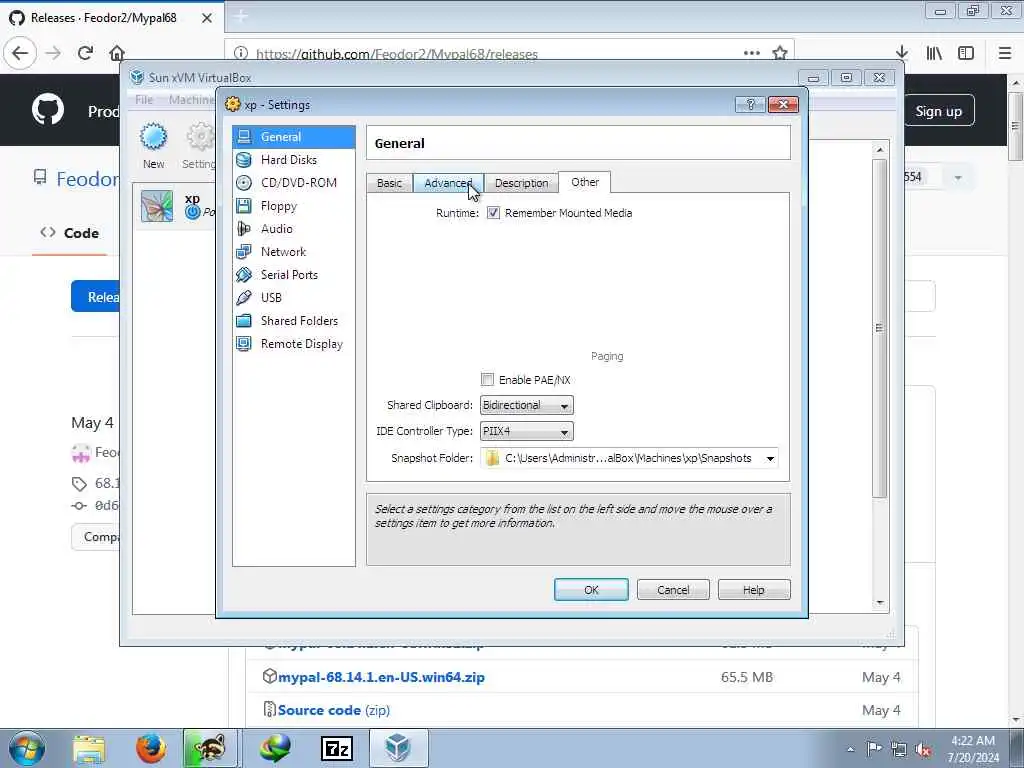The image size is (1024, 768).
Task: Open the Action Center flag tray icon
Action: (x=874, y=749)
